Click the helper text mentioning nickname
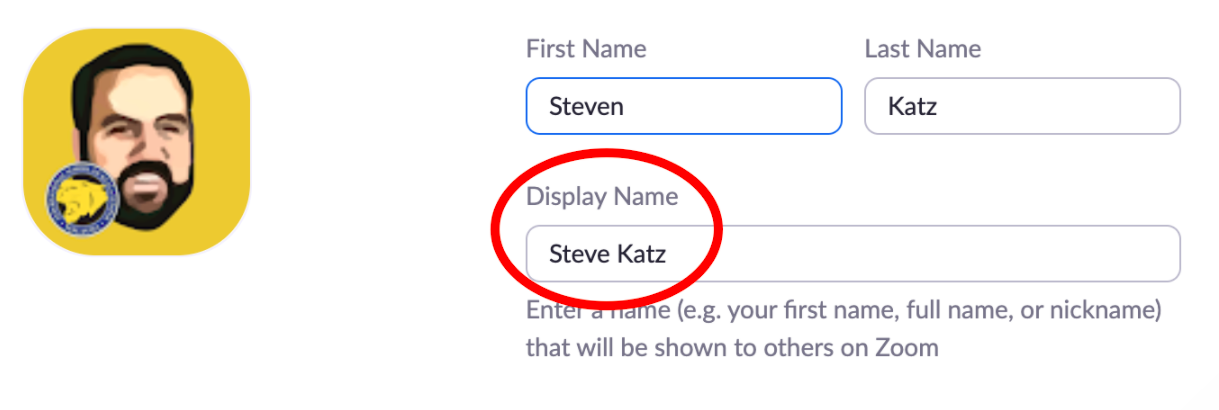1219x410 pixels. (x=843, y=312)
